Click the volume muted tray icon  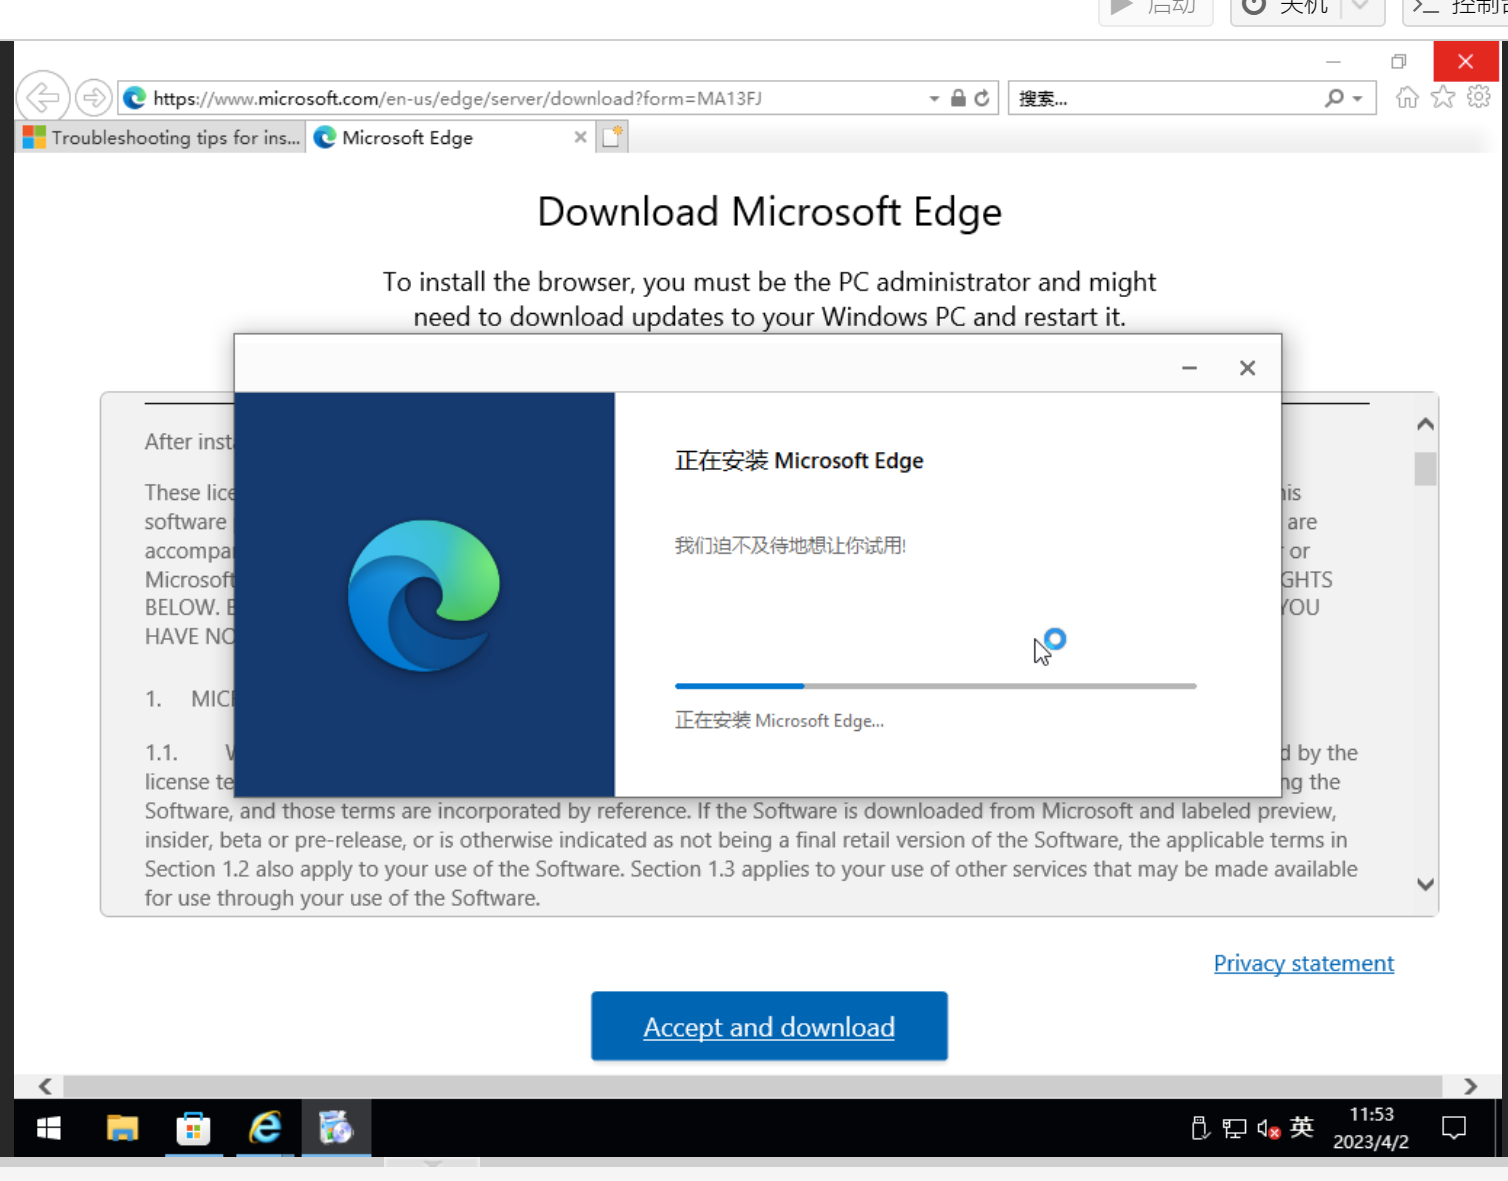point(1268,1129)
